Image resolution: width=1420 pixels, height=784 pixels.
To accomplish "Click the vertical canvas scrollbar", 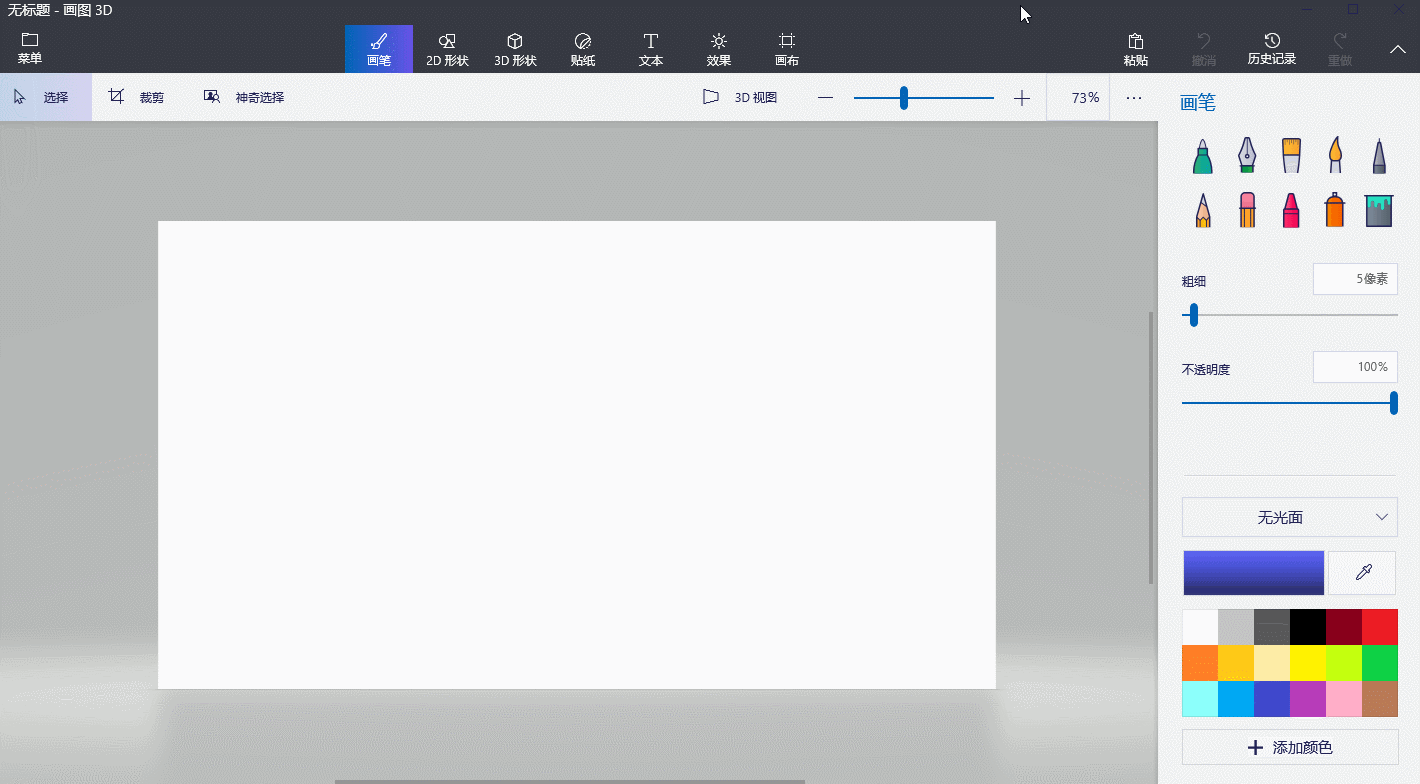I will coord(1152,447).
